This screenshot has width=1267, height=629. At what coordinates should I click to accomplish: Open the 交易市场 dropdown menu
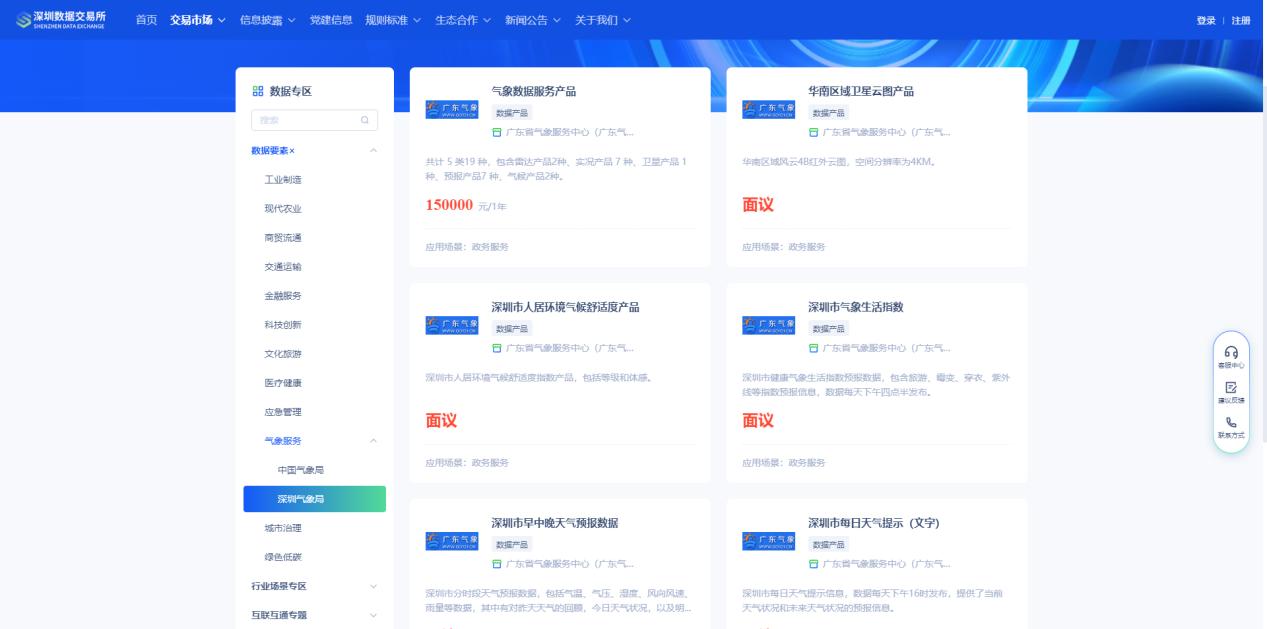click(198, 20)
